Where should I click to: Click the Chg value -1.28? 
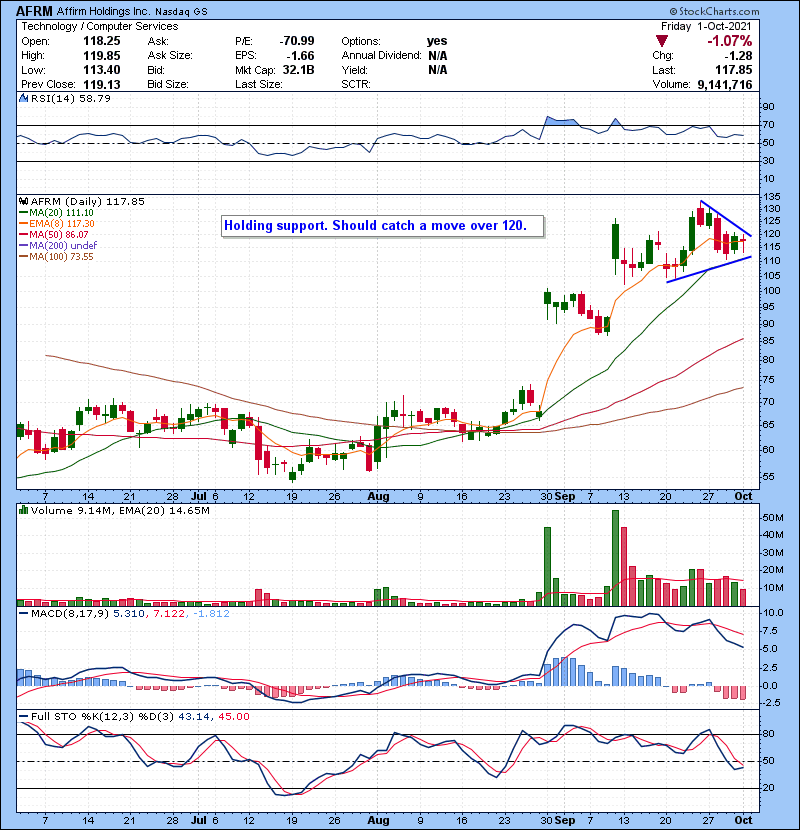point(738,56)
